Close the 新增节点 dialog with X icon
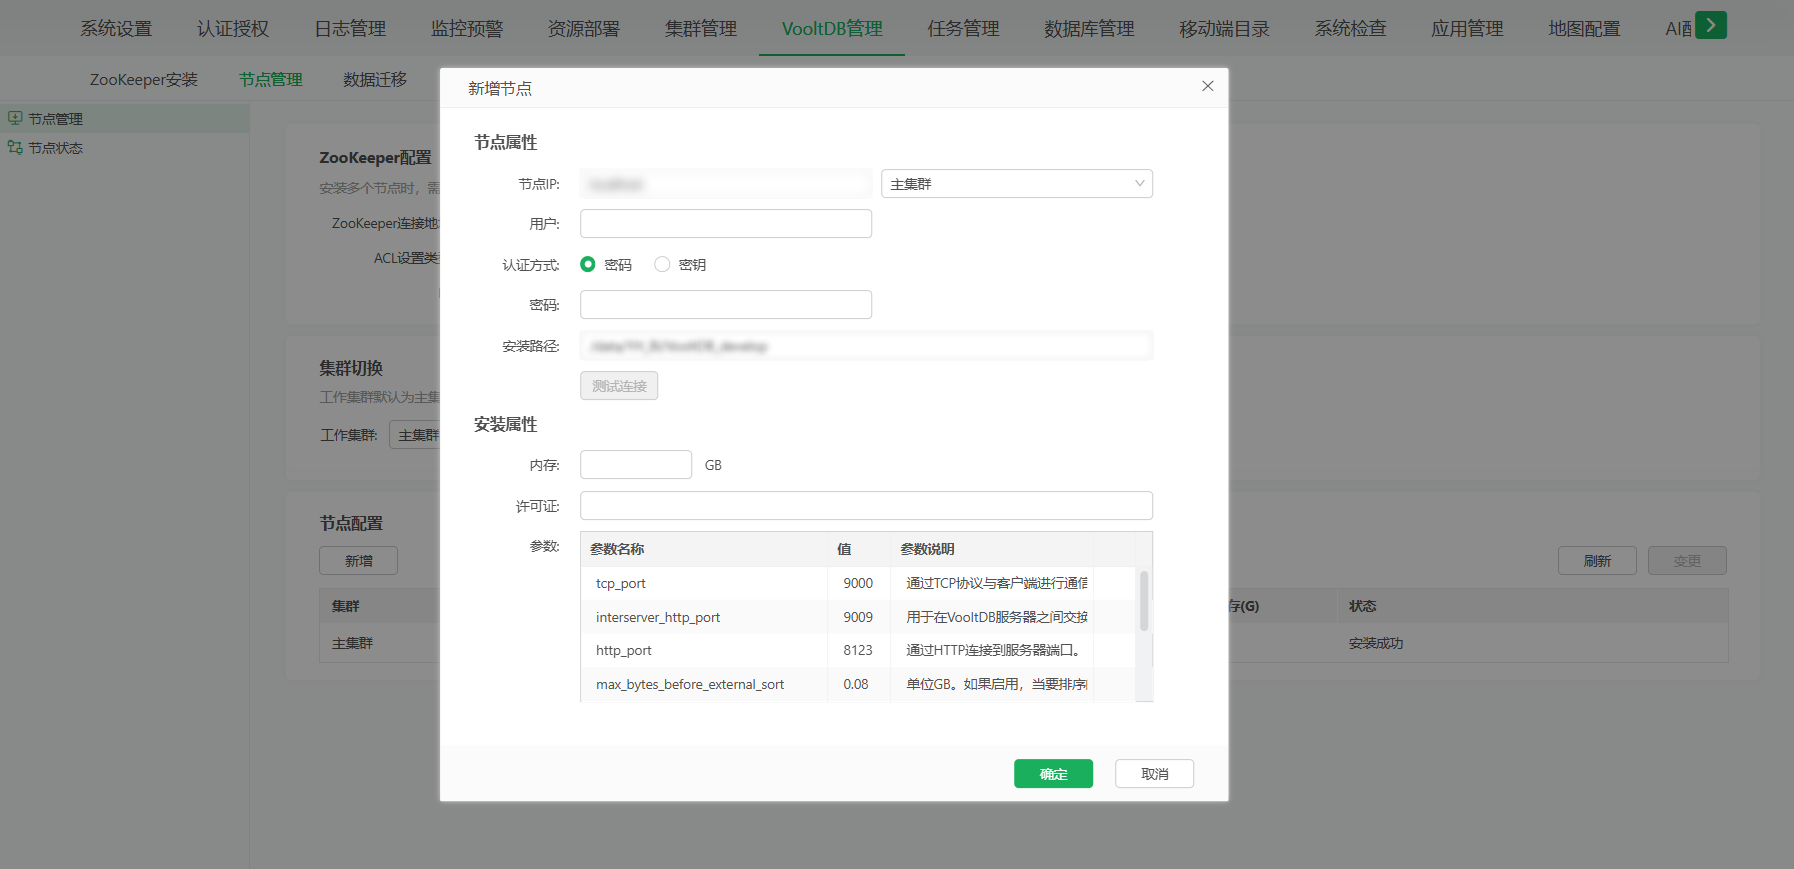The image size is (1794, 869). pos(1208,86)
